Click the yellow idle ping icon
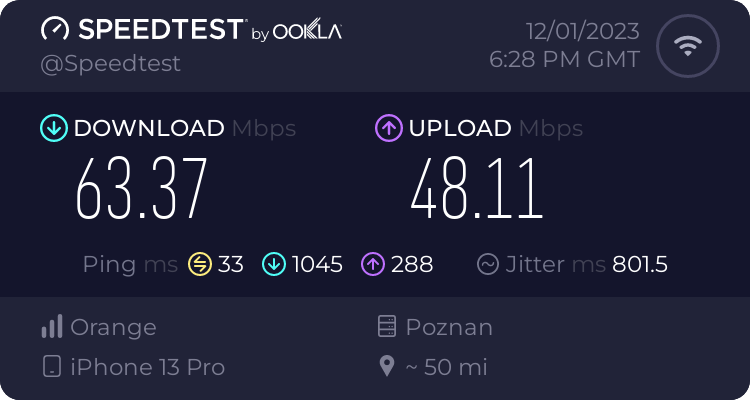This screenshot has width=750, height=400. coord(200,264)
